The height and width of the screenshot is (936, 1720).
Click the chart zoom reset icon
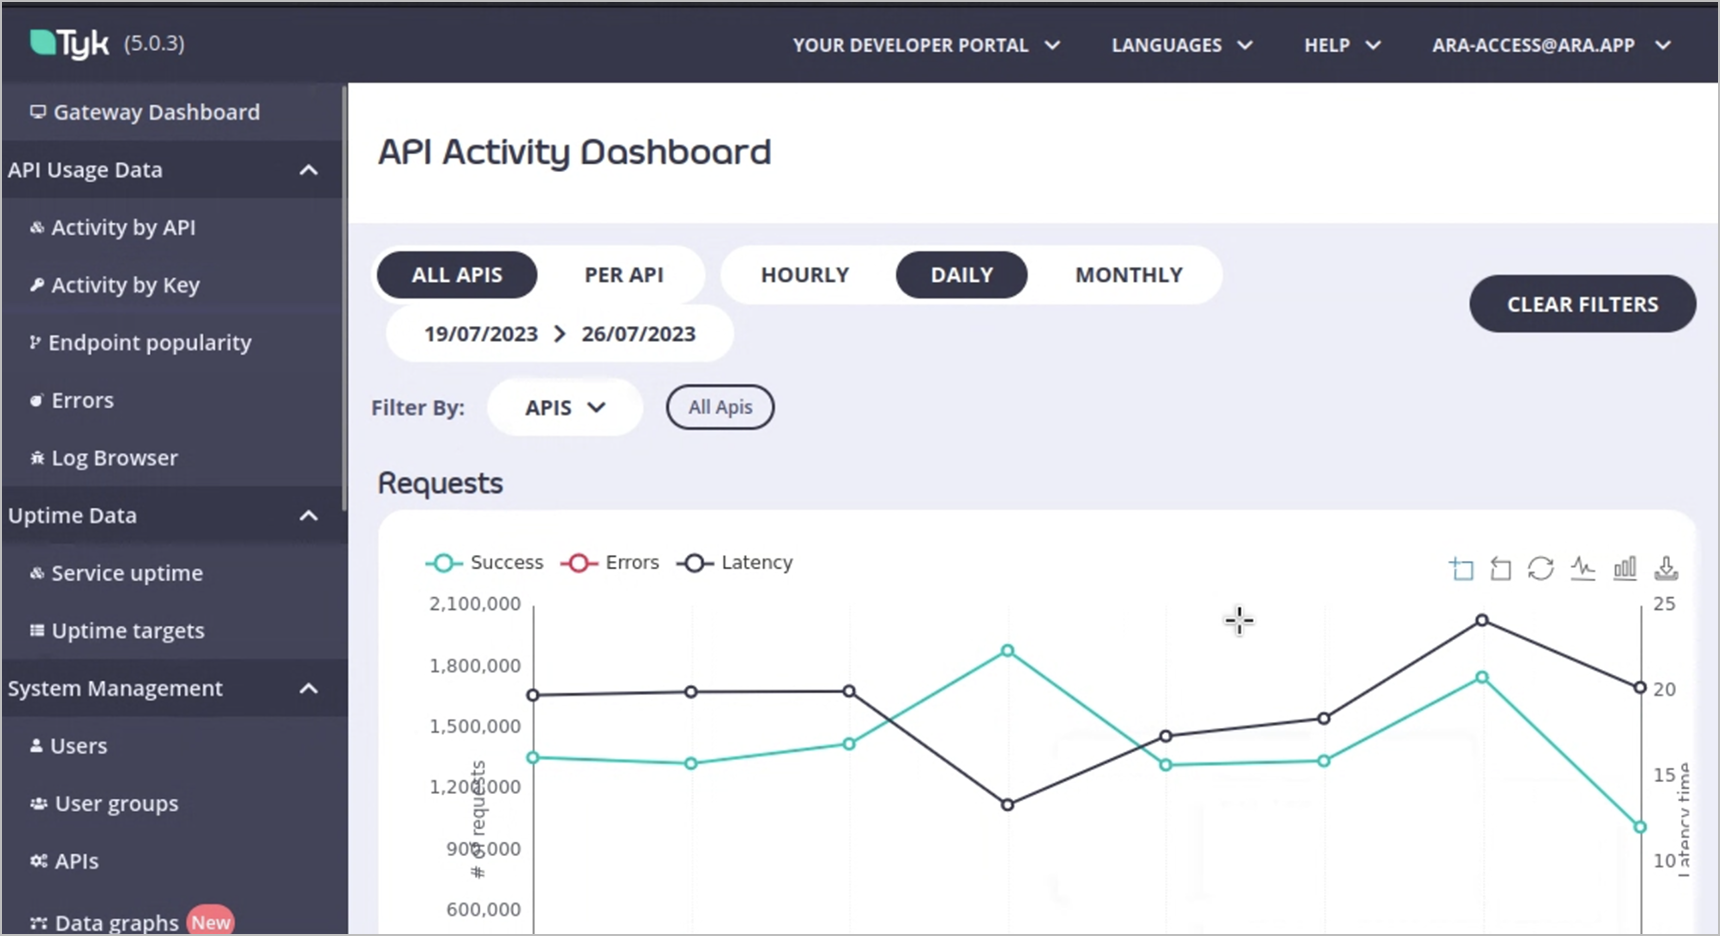coord(1500,569)
